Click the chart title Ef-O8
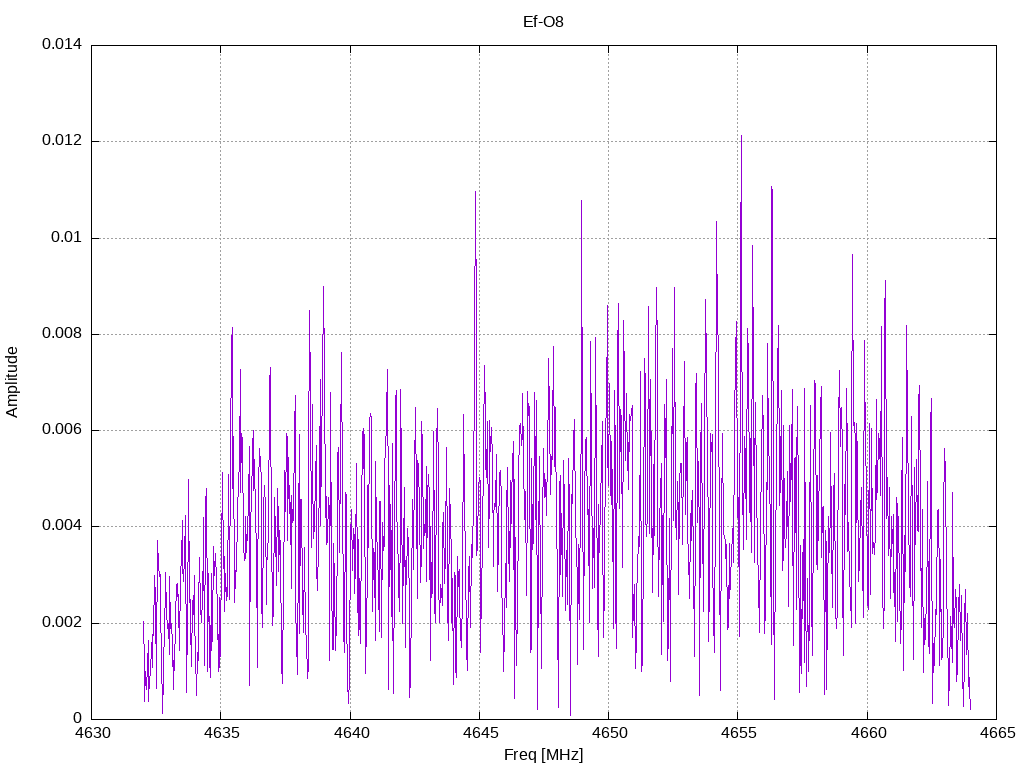The height and width of the screenshot is (768, 1024). pyautogui.click(x=543, y=22)
